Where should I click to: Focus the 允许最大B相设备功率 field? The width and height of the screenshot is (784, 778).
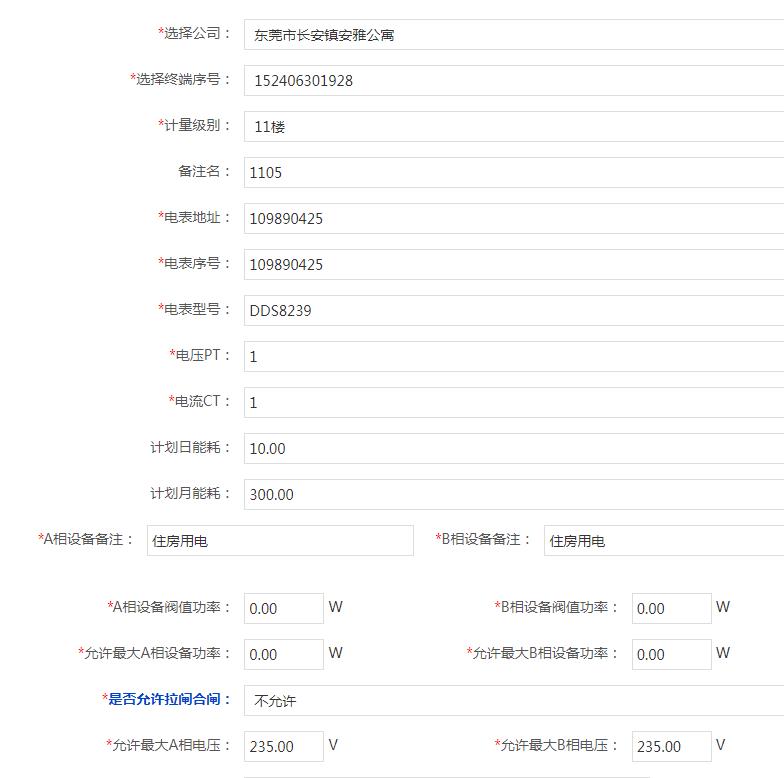click(x=671, y=654)
